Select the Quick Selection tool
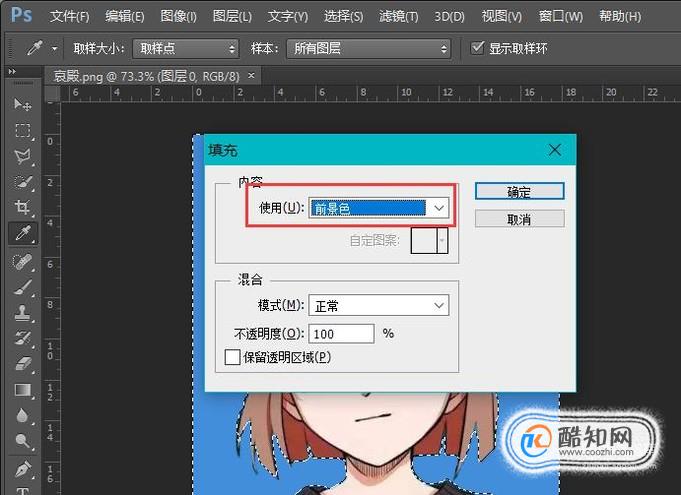The width and height of the screenshot is (681, 495). pos(23,182)
